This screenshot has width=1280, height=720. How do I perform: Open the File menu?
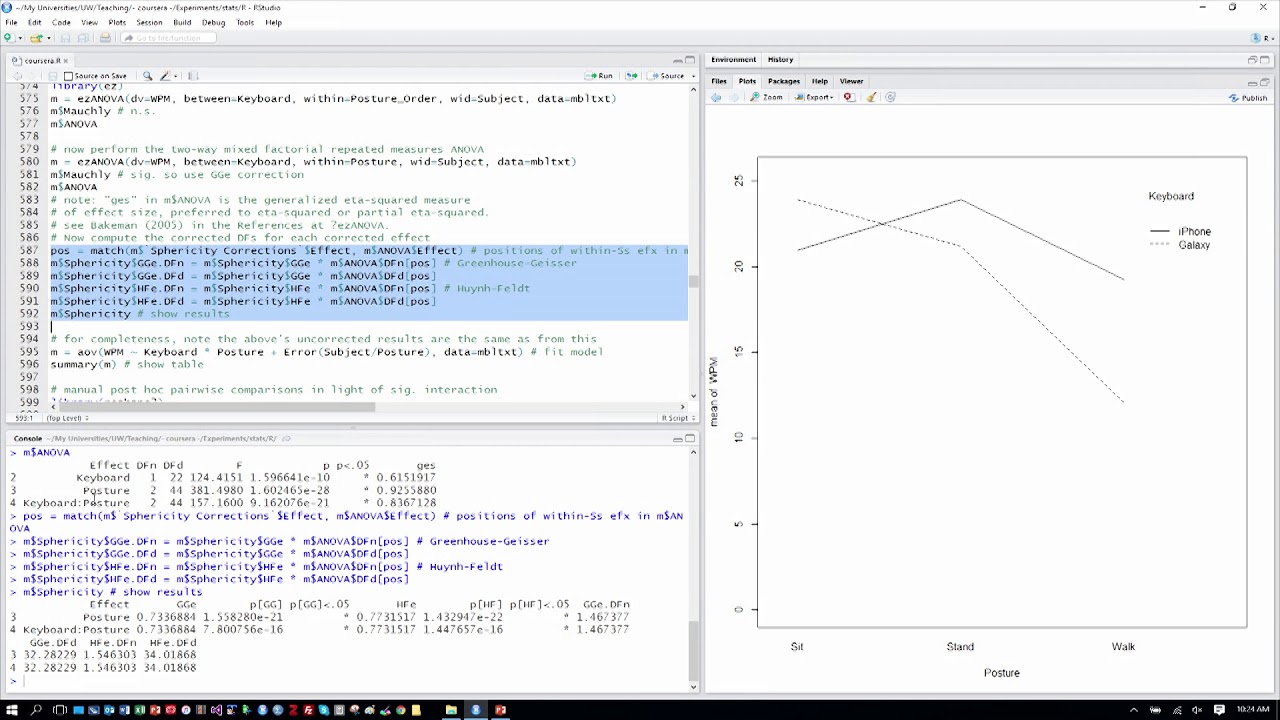11,22
